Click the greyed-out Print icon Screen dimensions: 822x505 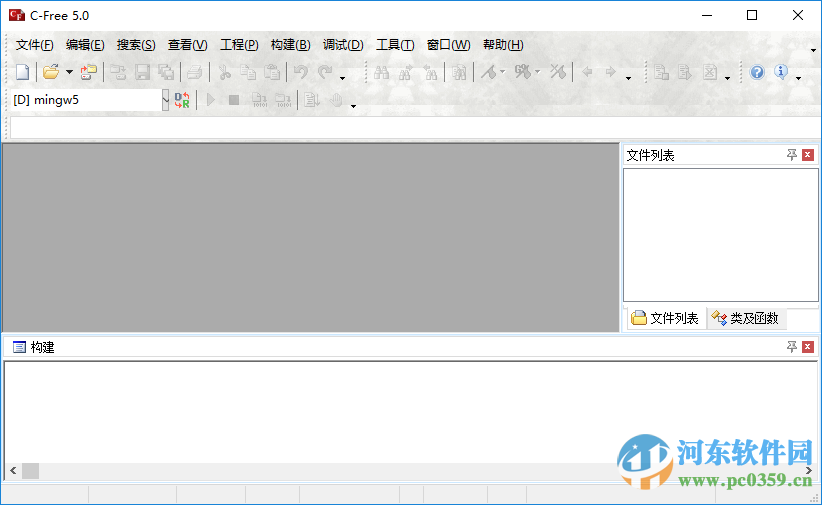coord(194,72)
